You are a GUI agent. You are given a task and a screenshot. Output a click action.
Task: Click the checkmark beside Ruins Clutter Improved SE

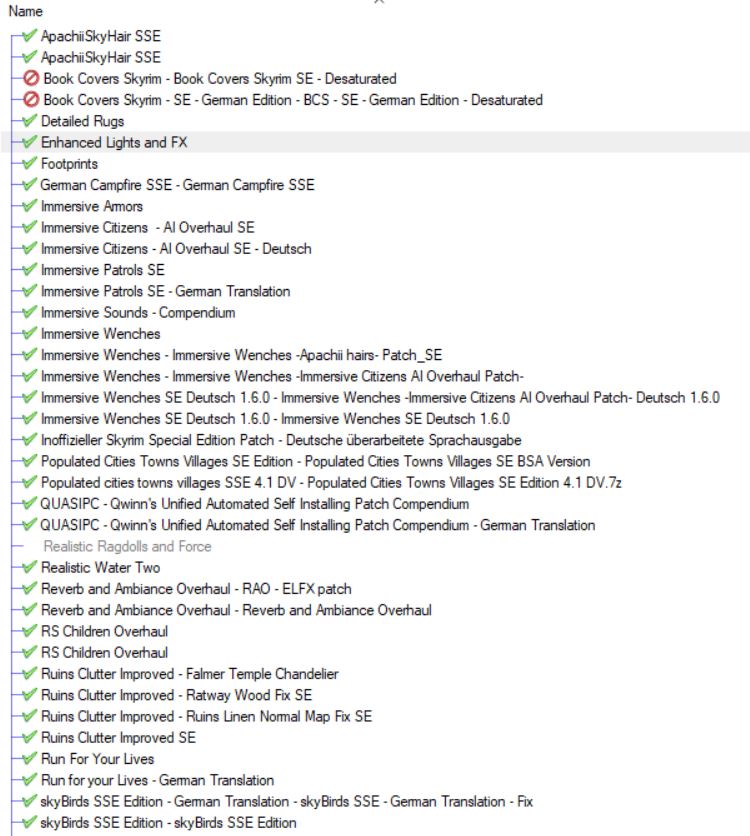(x=30, y=737)
